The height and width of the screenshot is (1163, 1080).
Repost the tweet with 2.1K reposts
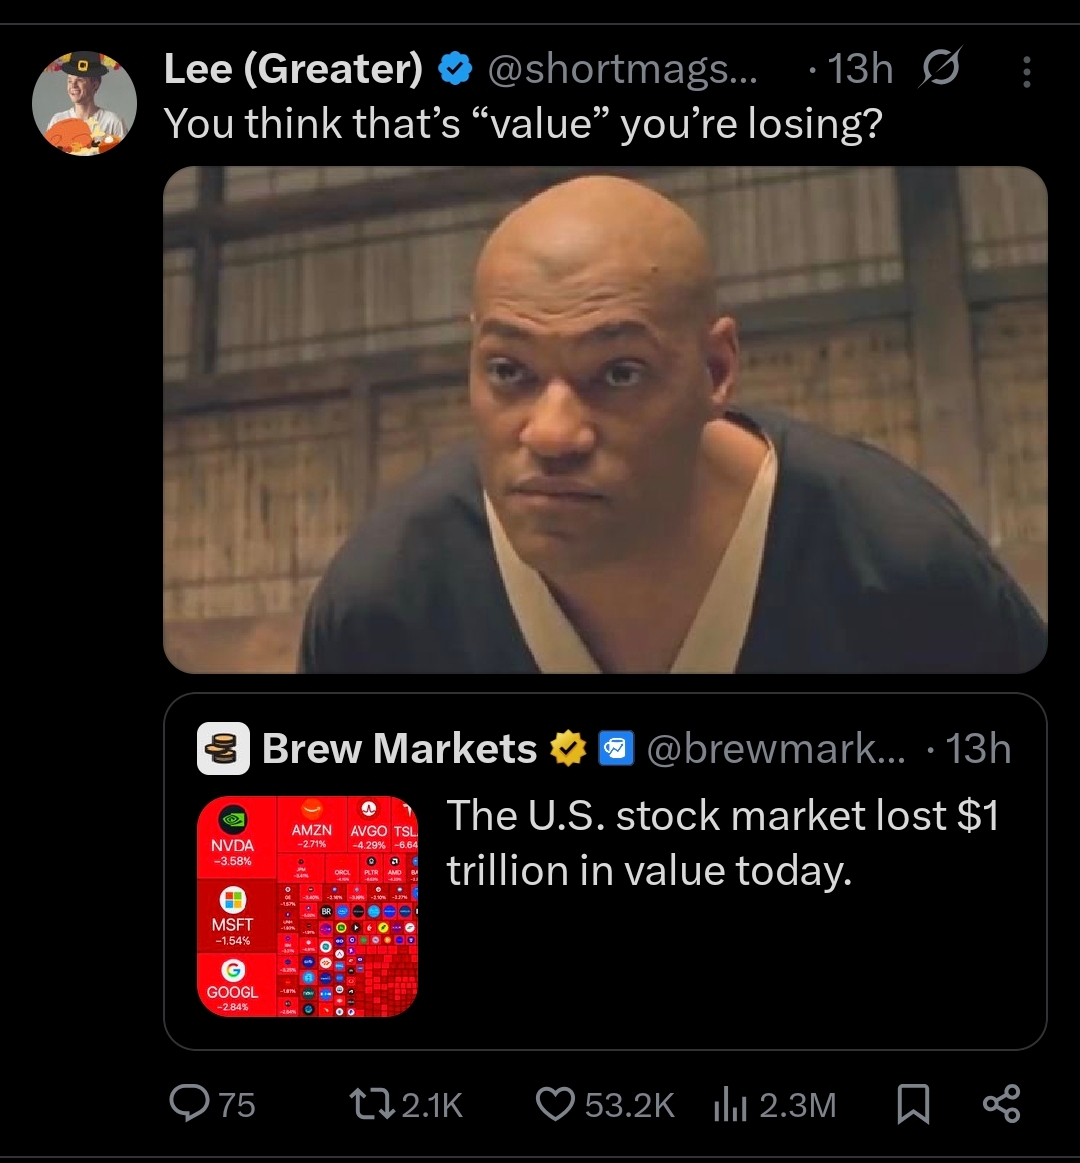tap(362, 1103)
